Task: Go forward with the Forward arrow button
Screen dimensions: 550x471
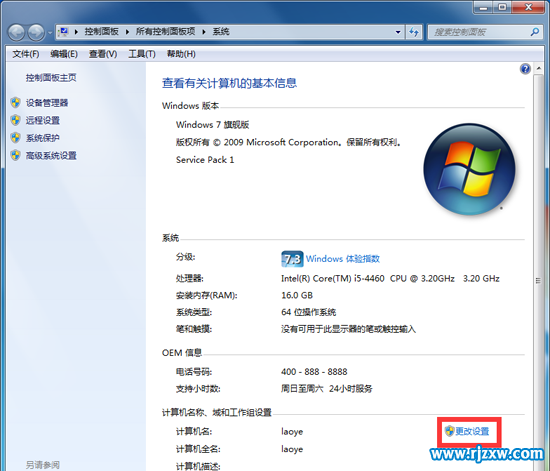Action: pyautogui.click(x=36, y=33)
